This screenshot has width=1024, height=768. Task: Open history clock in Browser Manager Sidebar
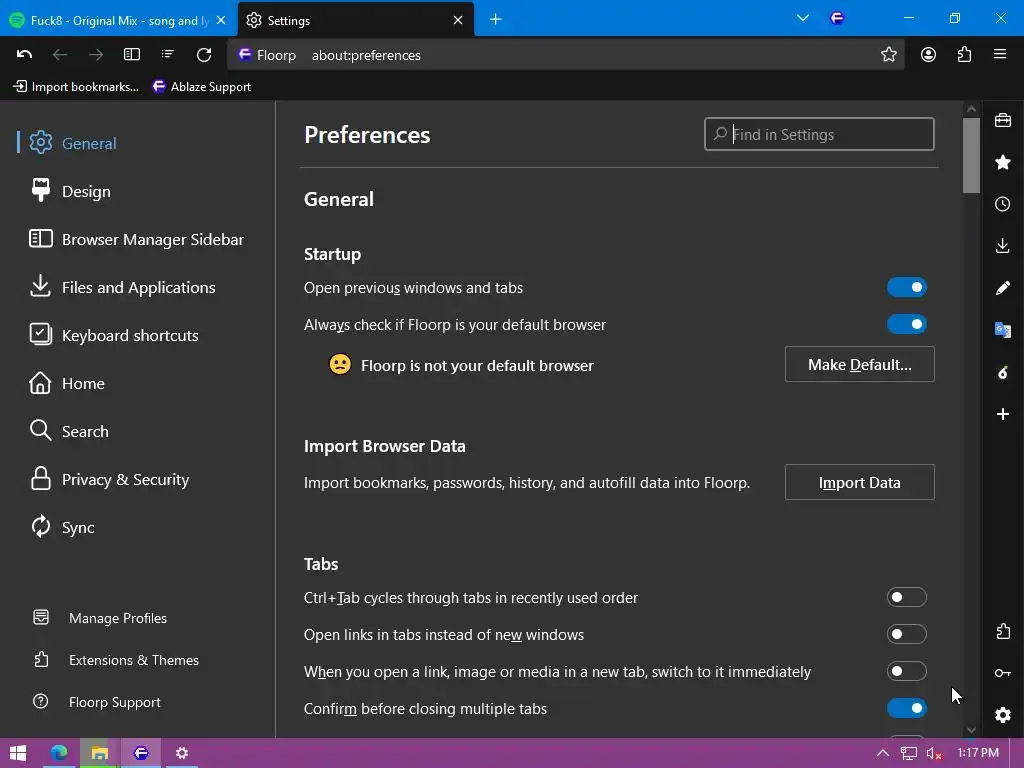[x=1002, y=204]
